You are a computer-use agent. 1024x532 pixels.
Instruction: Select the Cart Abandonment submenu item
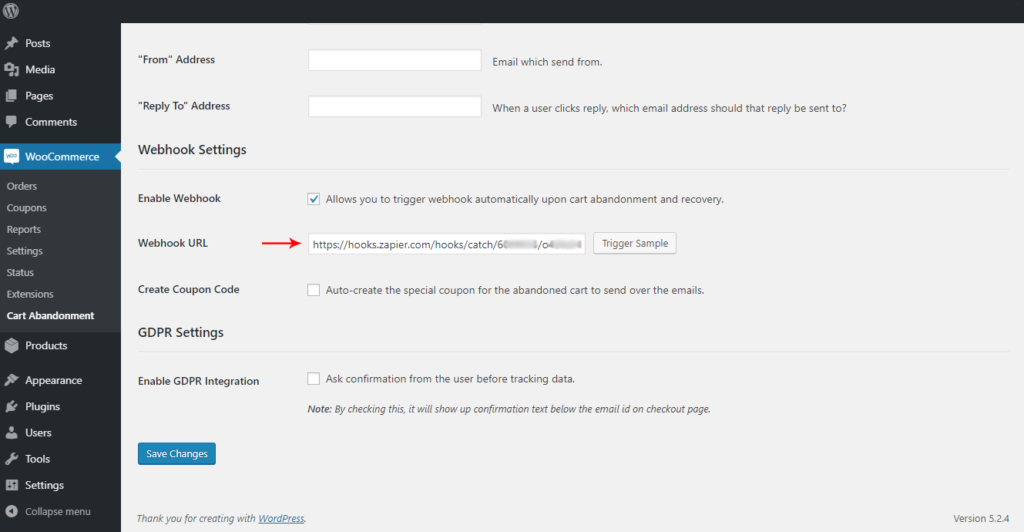click(x=50, y=315)
